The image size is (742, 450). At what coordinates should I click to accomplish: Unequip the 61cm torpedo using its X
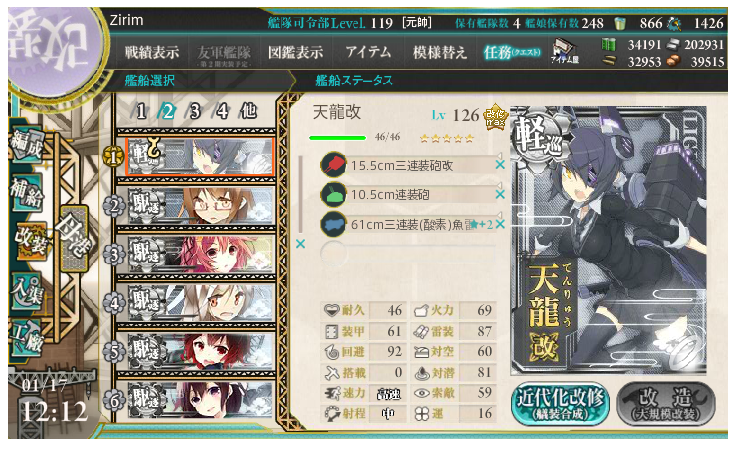(500, 224)
